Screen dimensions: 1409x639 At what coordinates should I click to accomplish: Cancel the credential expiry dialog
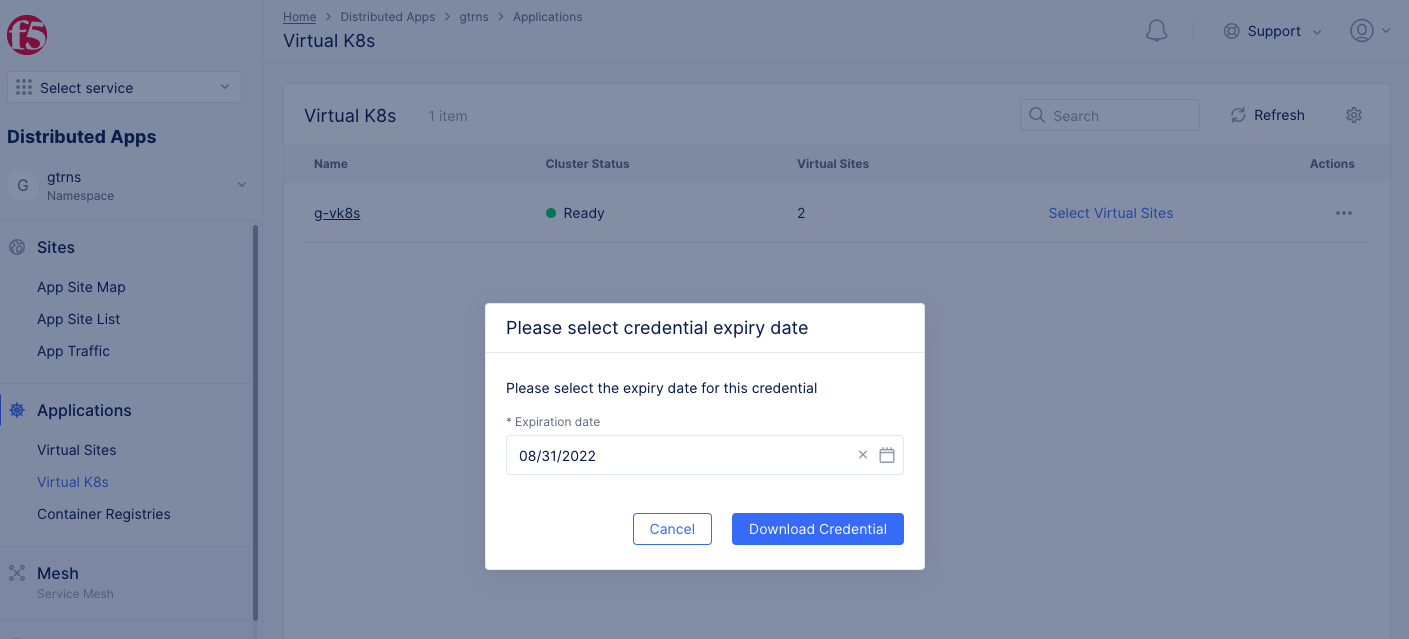(x=672, y=529)
